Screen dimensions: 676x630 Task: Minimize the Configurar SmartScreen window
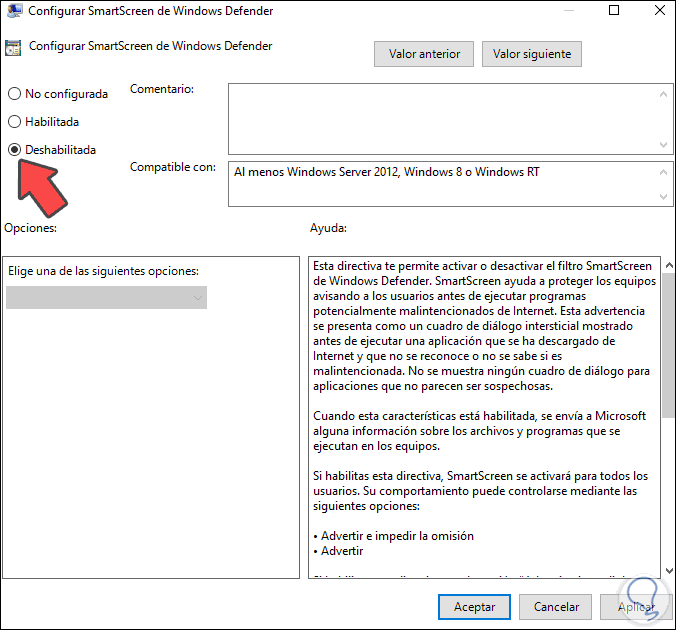(x=569, y=10)
